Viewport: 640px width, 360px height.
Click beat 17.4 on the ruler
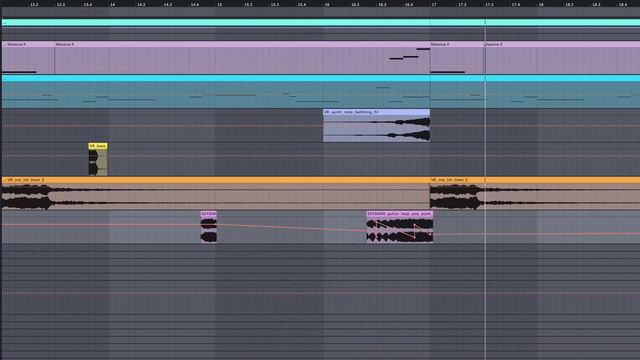pyautogui.click(x=516, y=4)
